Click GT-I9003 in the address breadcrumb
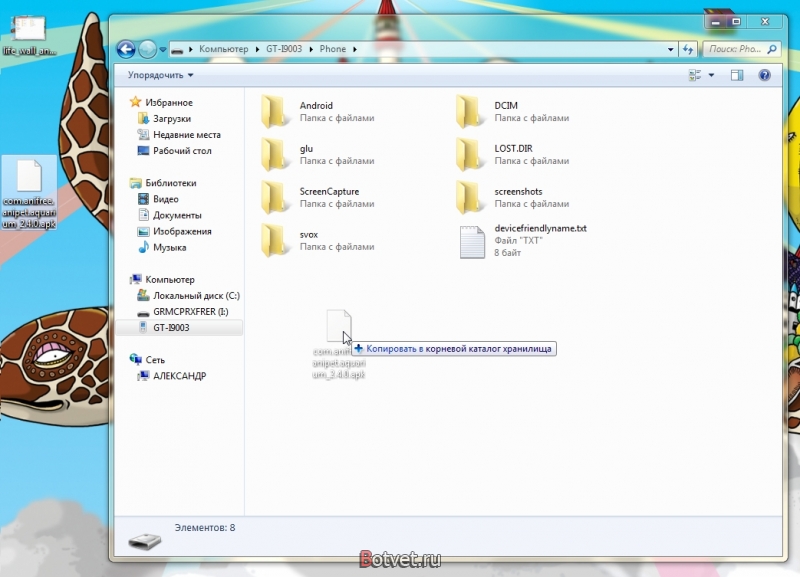 [284, 49]
